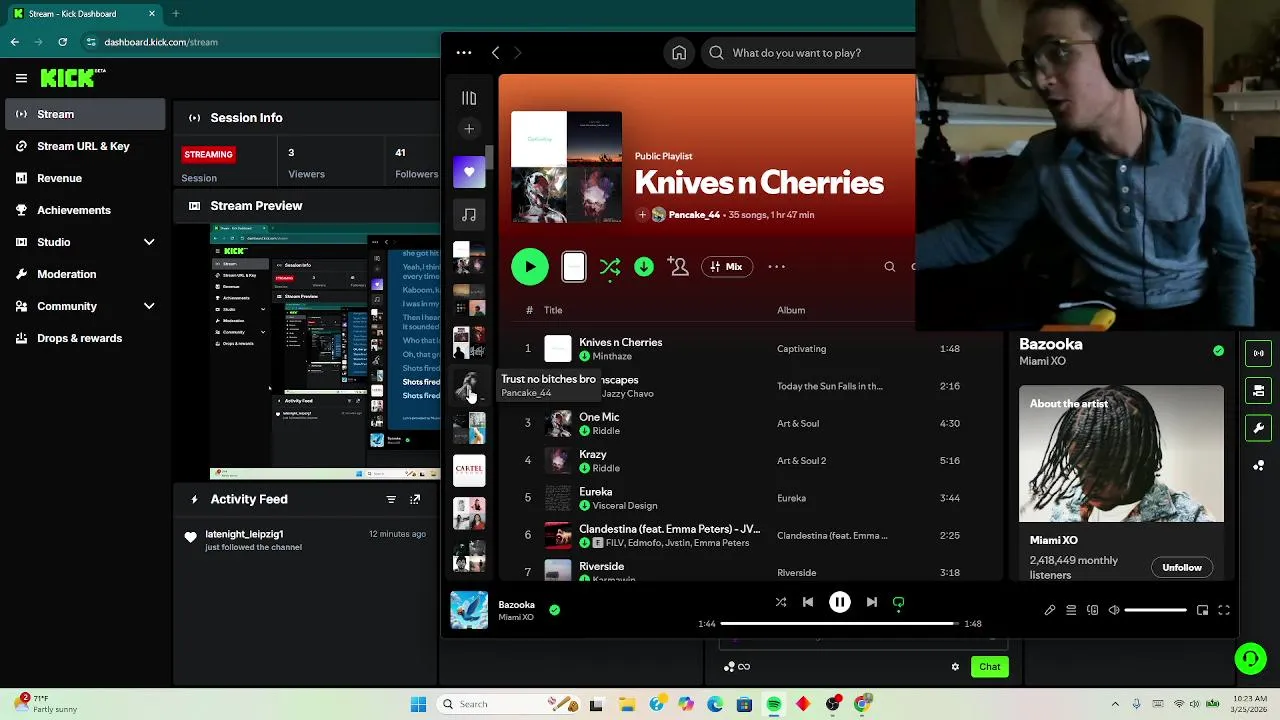
Task: Go to previous track in player bar
Action: (x=808, y=602)
